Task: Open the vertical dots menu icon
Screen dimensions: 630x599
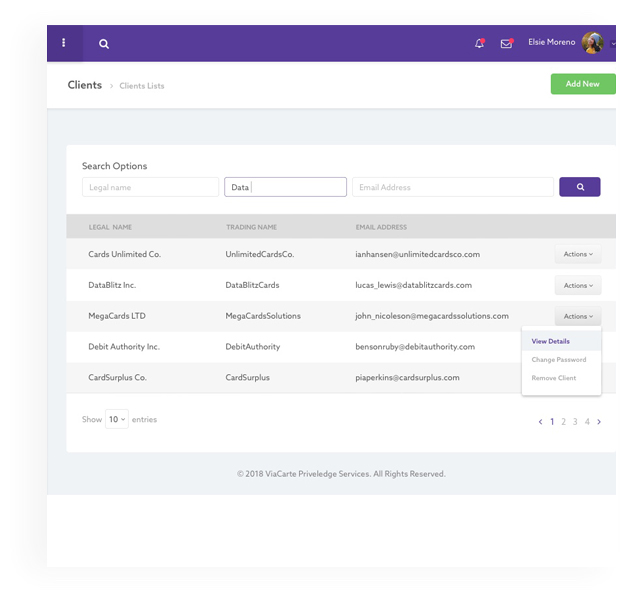Action: tap(64, 43)
